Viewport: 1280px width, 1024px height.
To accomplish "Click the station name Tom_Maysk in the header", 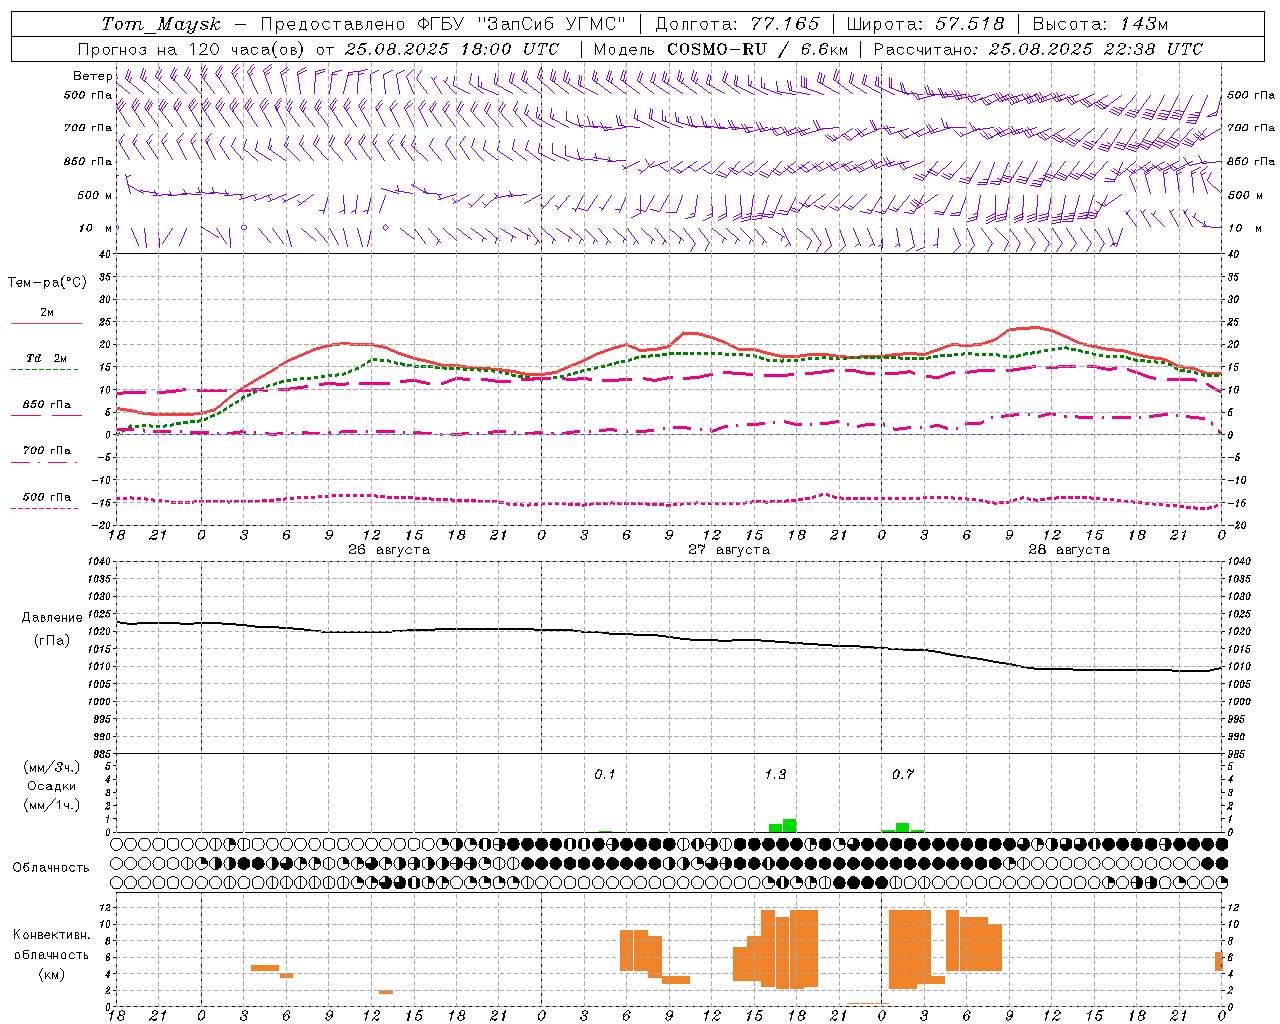I will pos(161,24).
